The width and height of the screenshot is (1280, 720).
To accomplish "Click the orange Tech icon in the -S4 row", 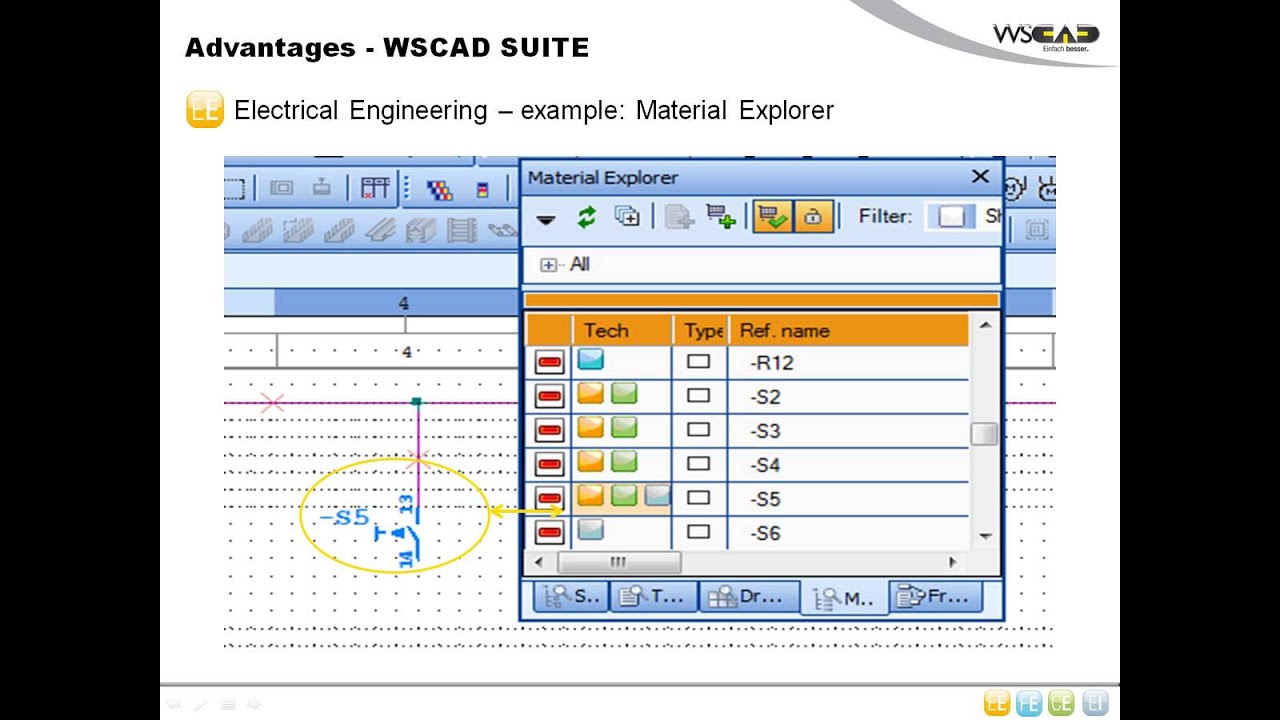I will pos(591,462).
